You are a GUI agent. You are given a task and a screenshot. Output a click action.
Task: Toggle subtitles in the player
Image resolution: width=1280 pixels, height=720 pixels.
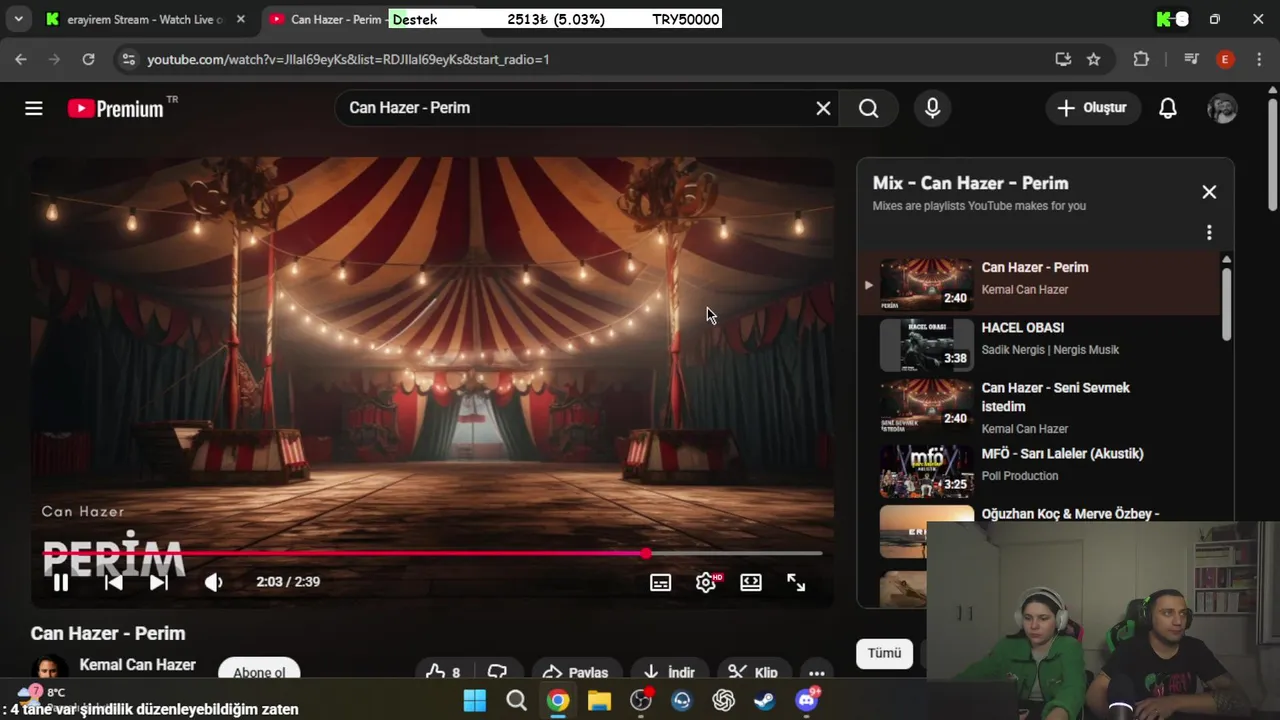pos(660,582)
